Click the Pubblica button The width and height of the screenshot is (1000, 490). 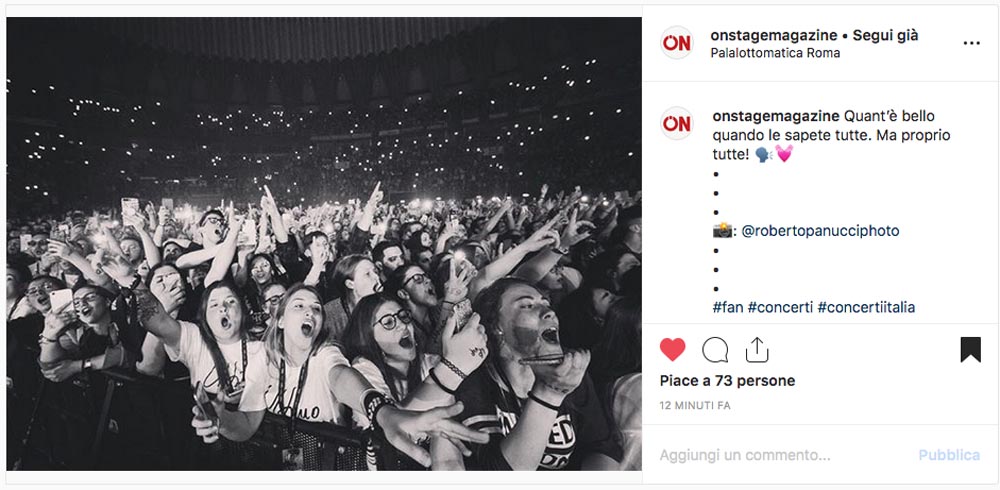pyautogui.click(x=949, y=456)
